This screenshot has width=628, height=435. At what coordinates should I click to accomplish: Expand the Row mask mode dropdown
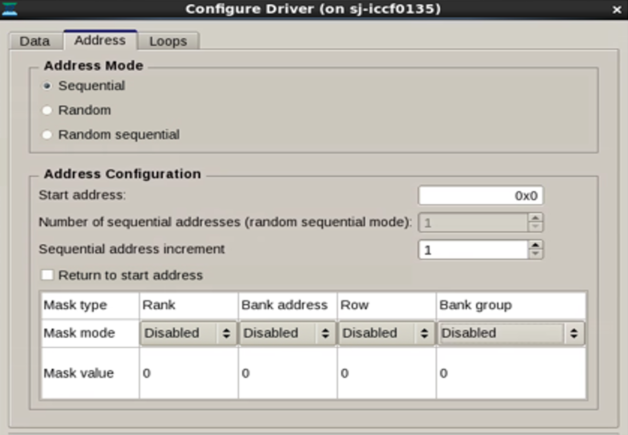tap(386, 333)
